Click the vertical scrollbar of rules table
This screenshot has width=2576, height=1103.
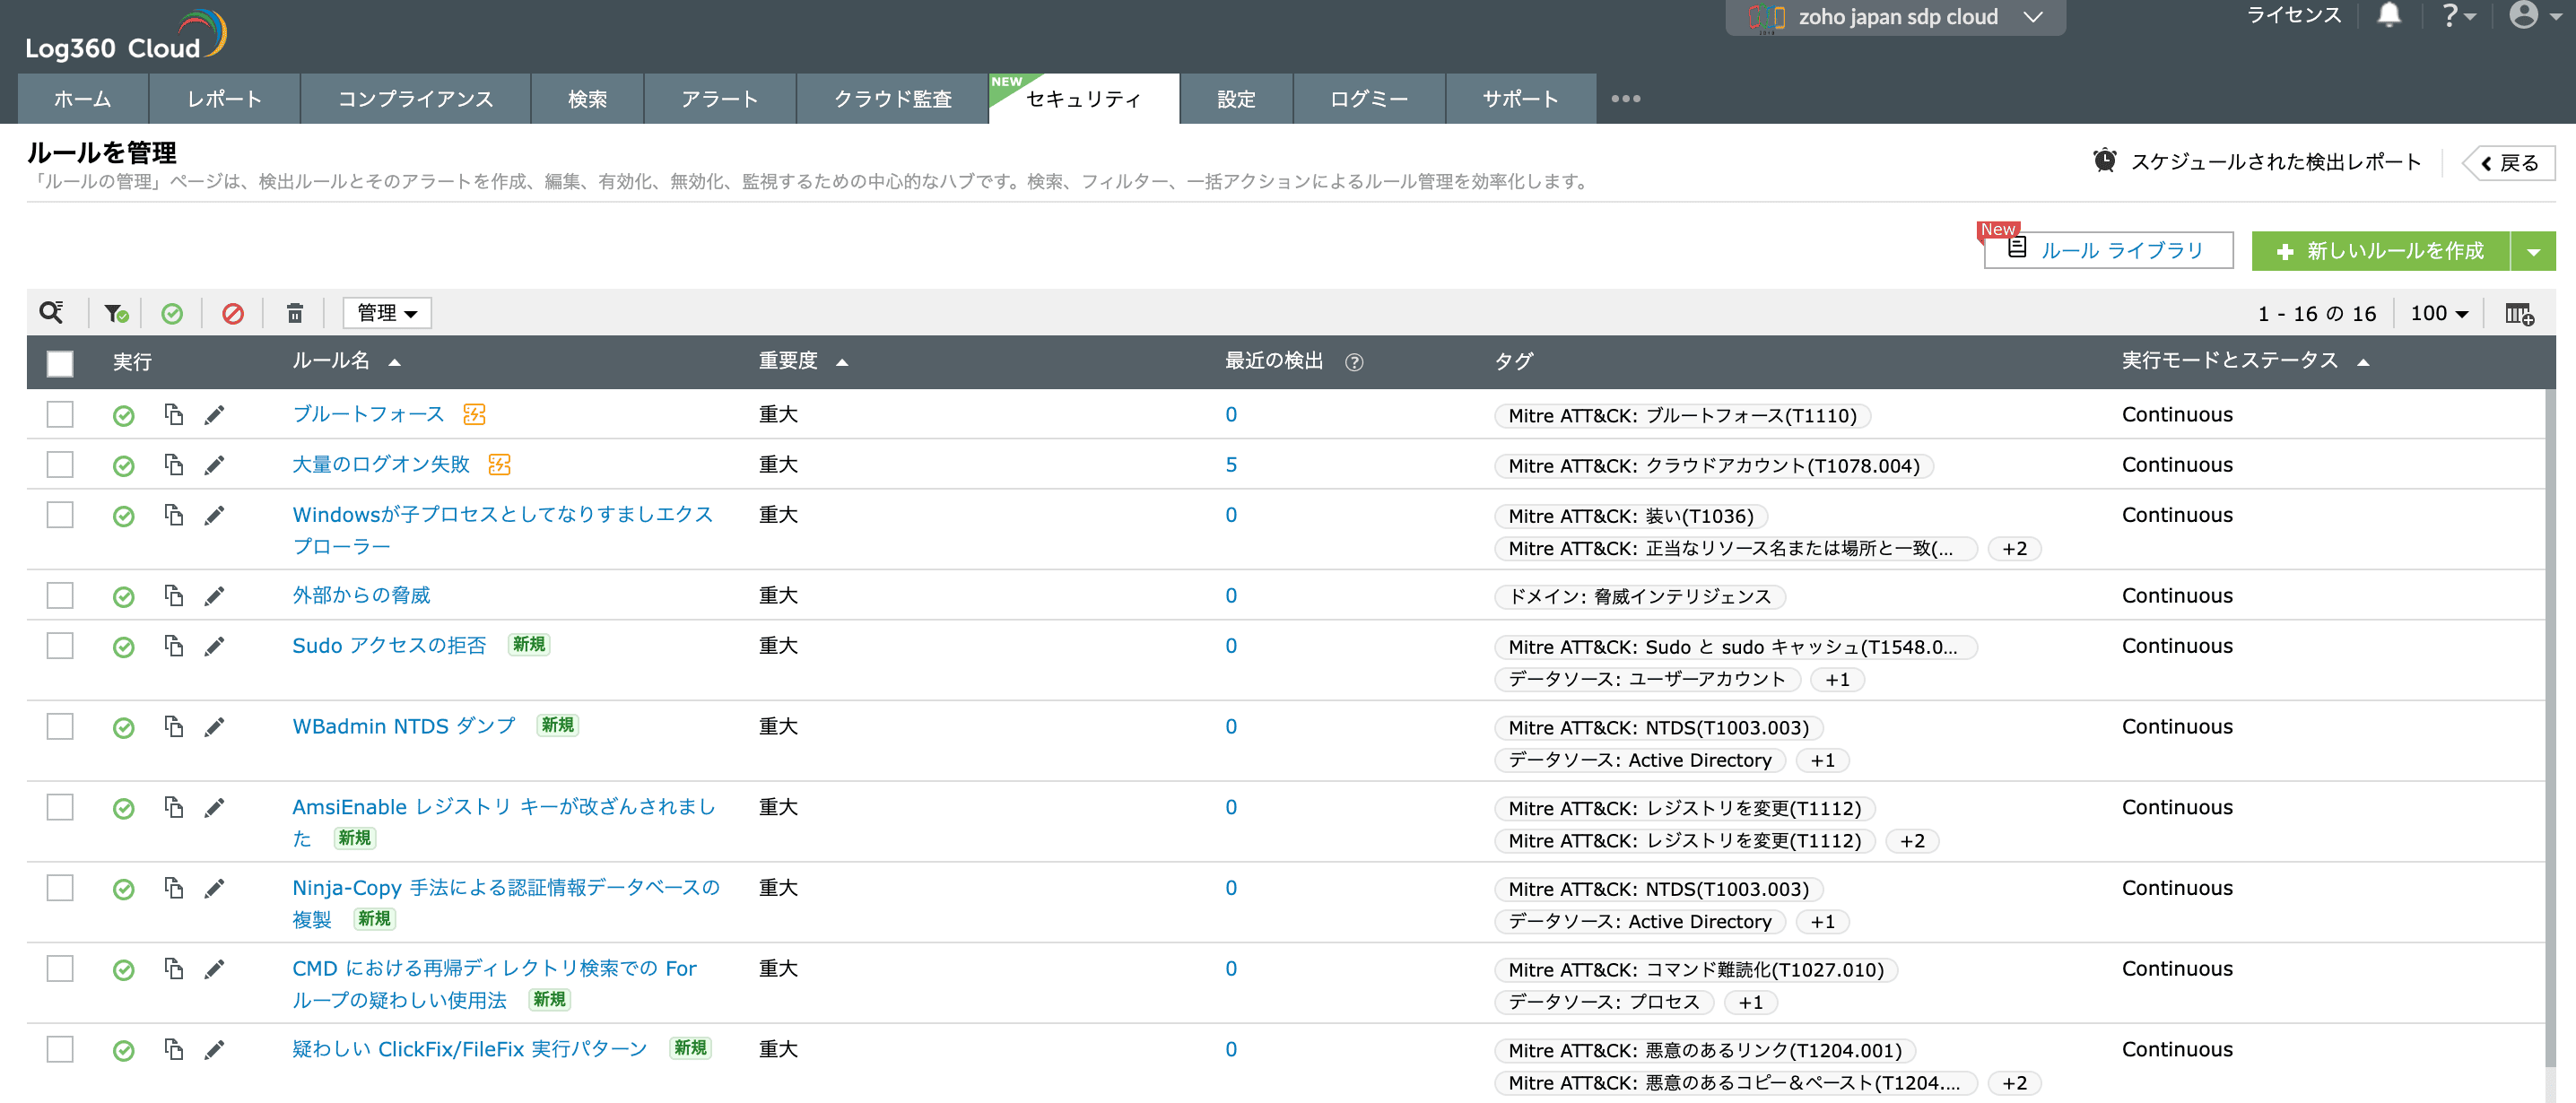coord(2550,730)
